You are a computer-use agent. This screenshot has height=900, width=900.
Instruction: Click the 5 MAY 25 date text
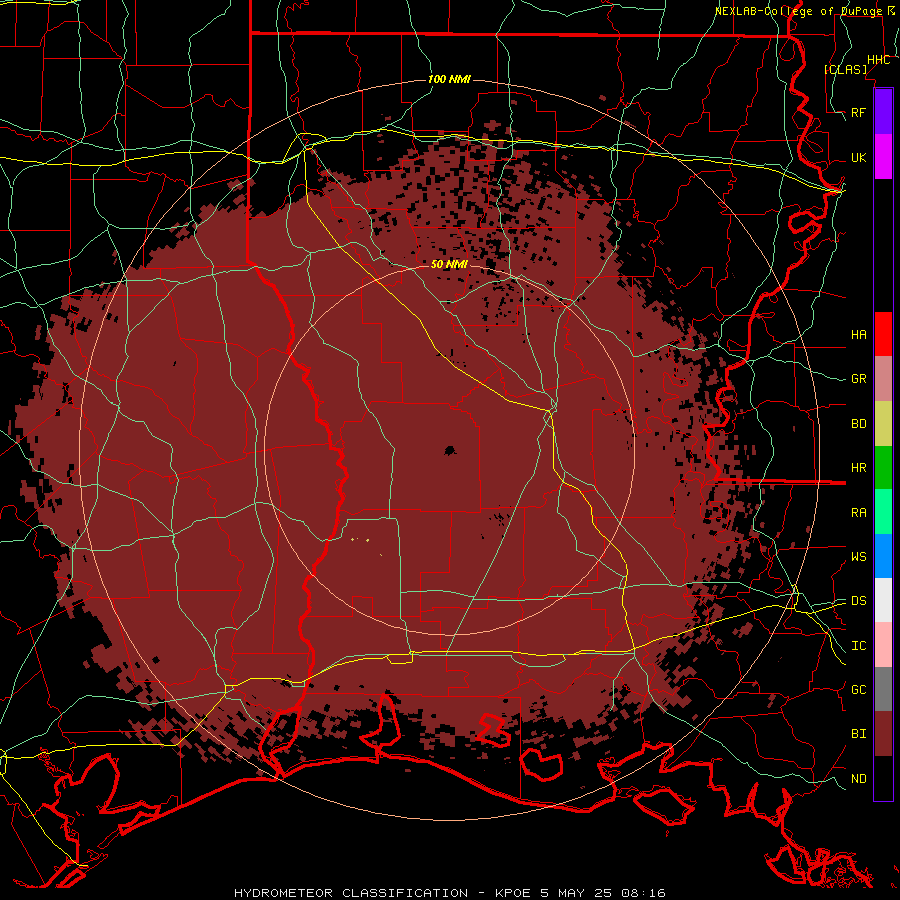click(x=577, y=893)
